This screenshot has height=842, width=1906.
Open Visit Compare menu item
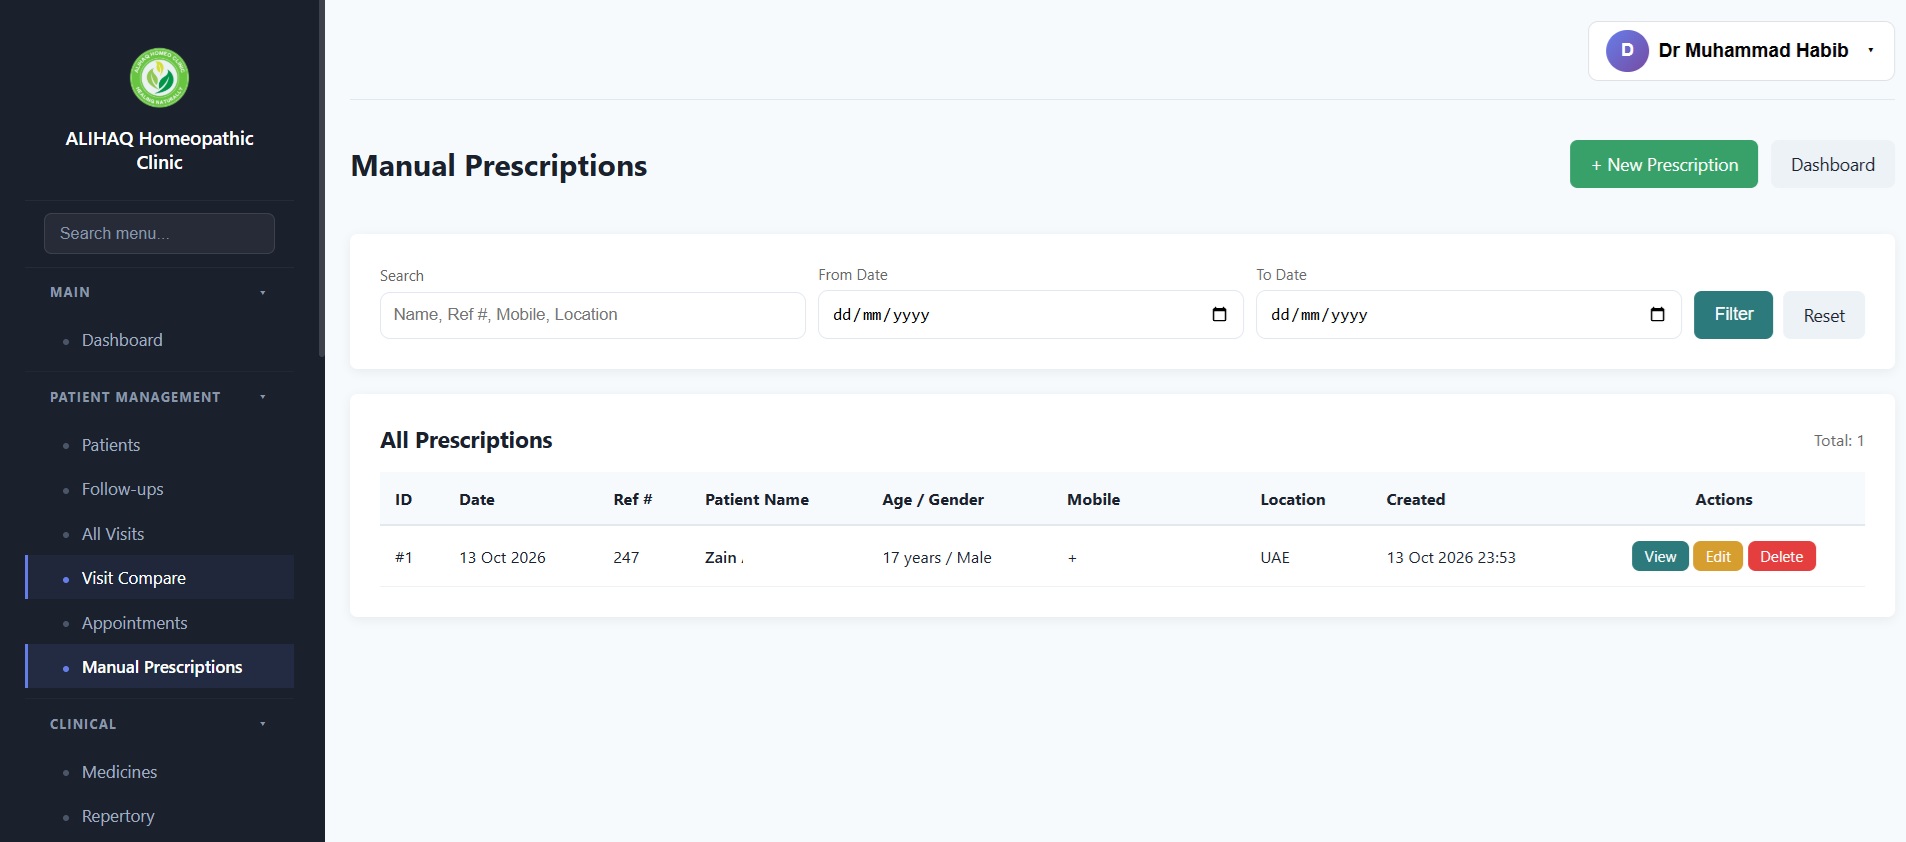(160, 578)
